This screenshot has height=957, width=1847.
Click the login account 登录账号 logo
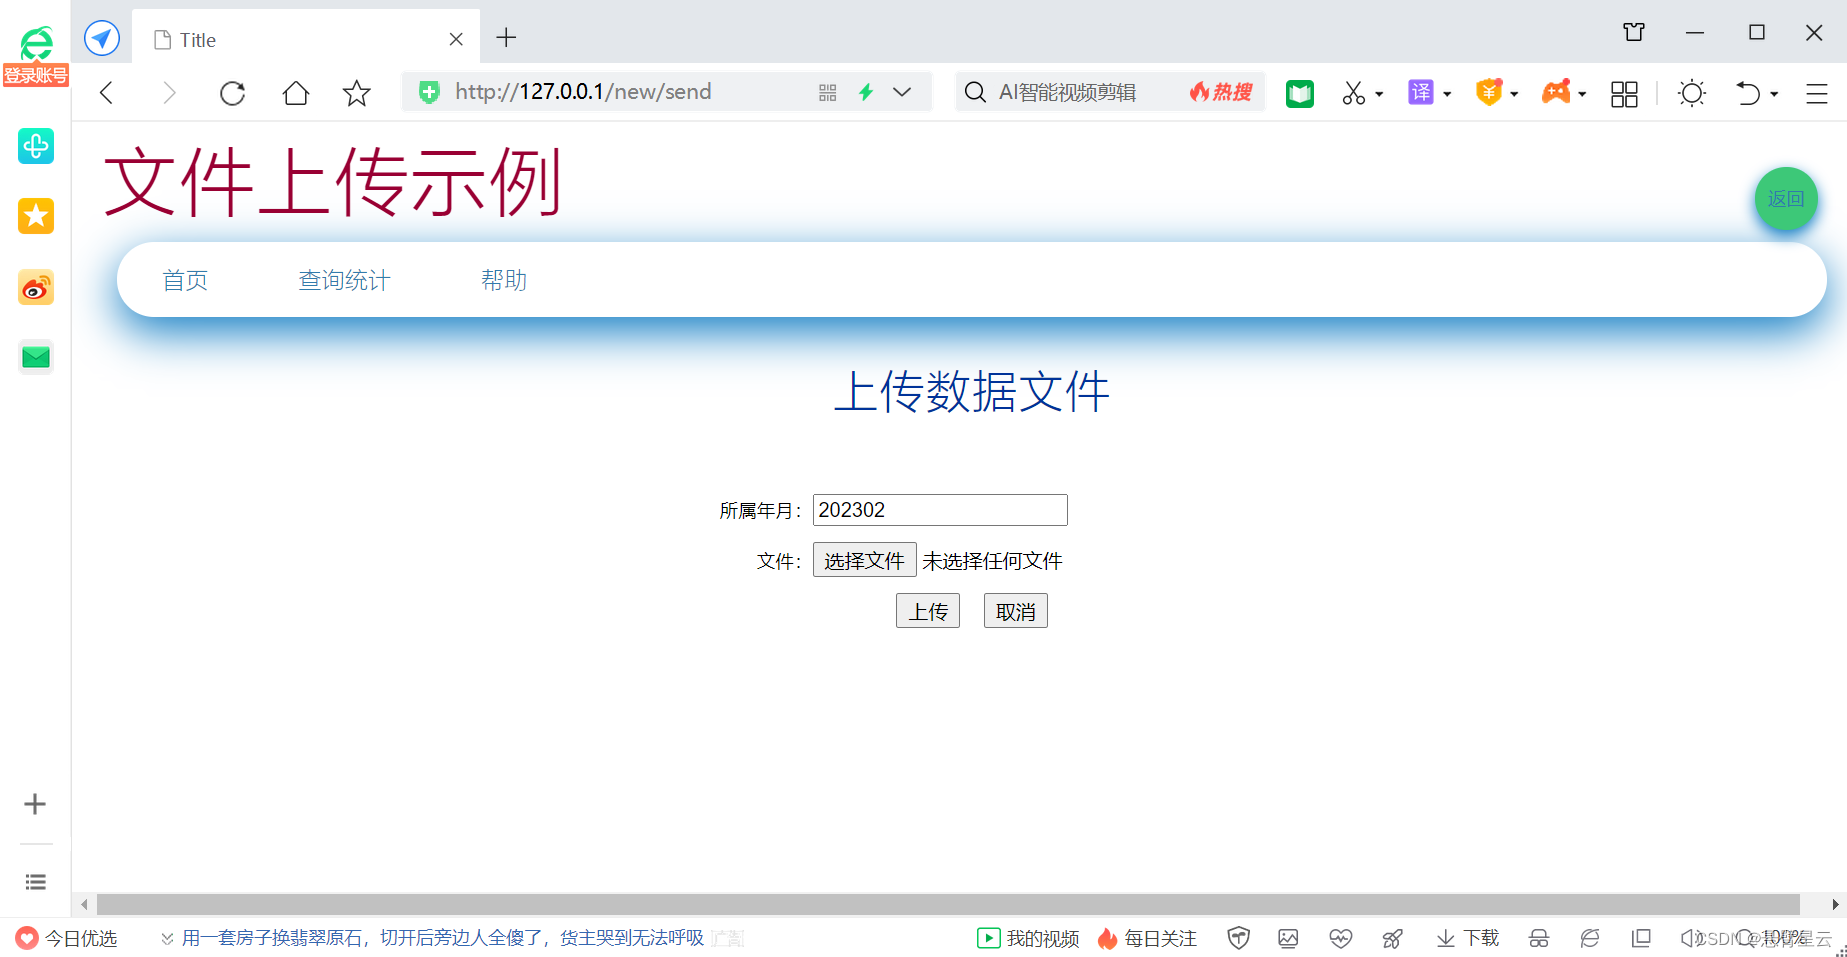pos(36,56)
